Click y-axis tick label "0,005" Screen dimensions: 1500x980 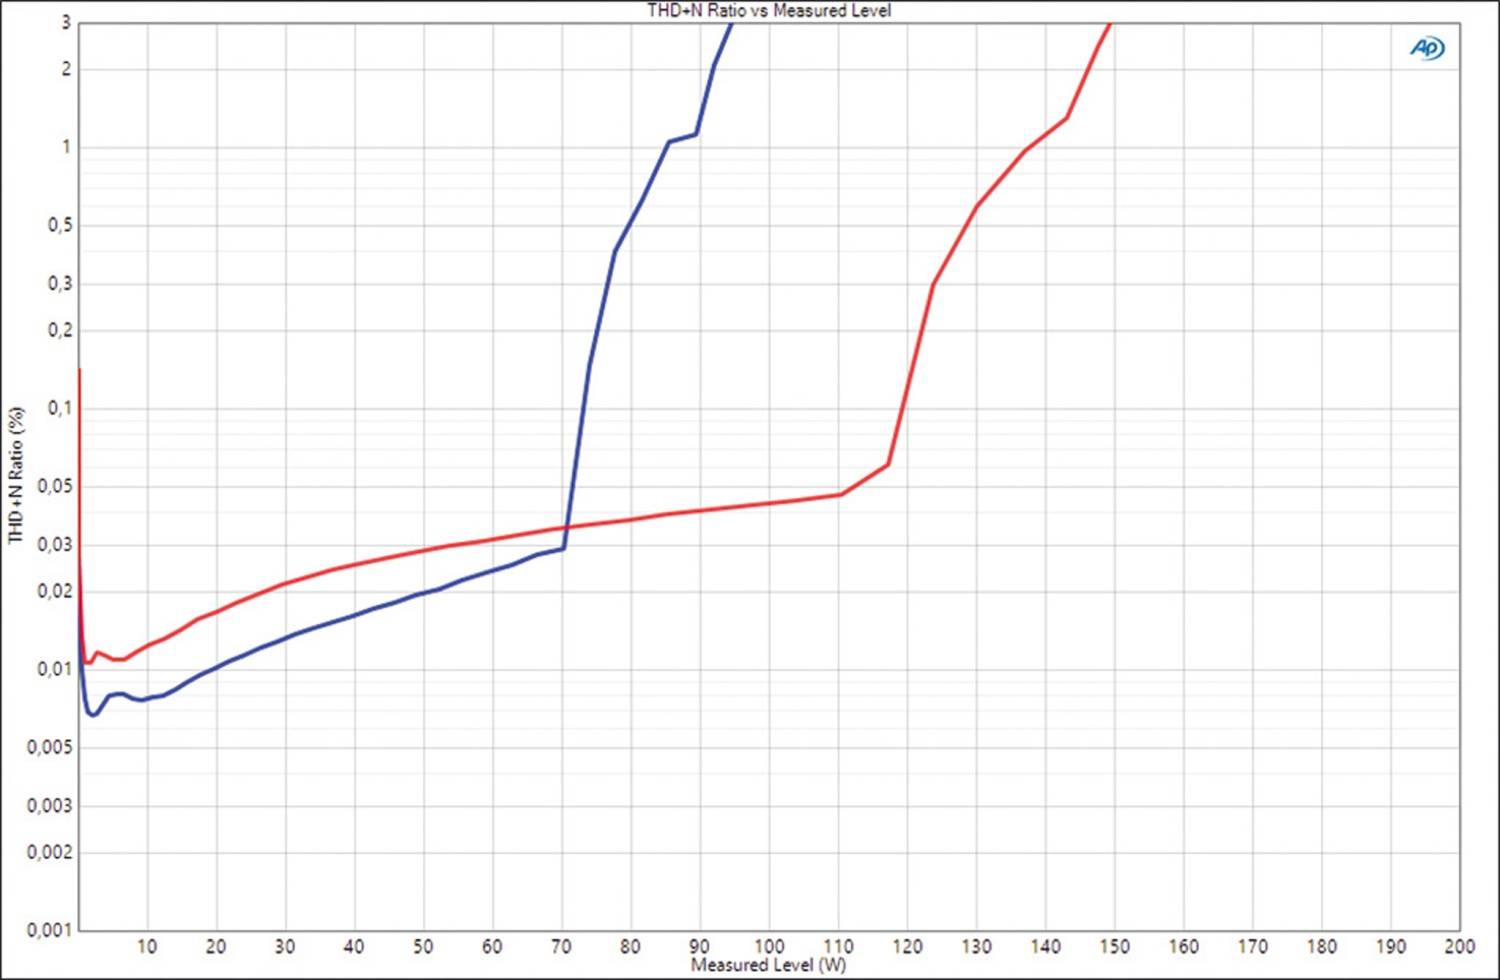pos(50,748)
